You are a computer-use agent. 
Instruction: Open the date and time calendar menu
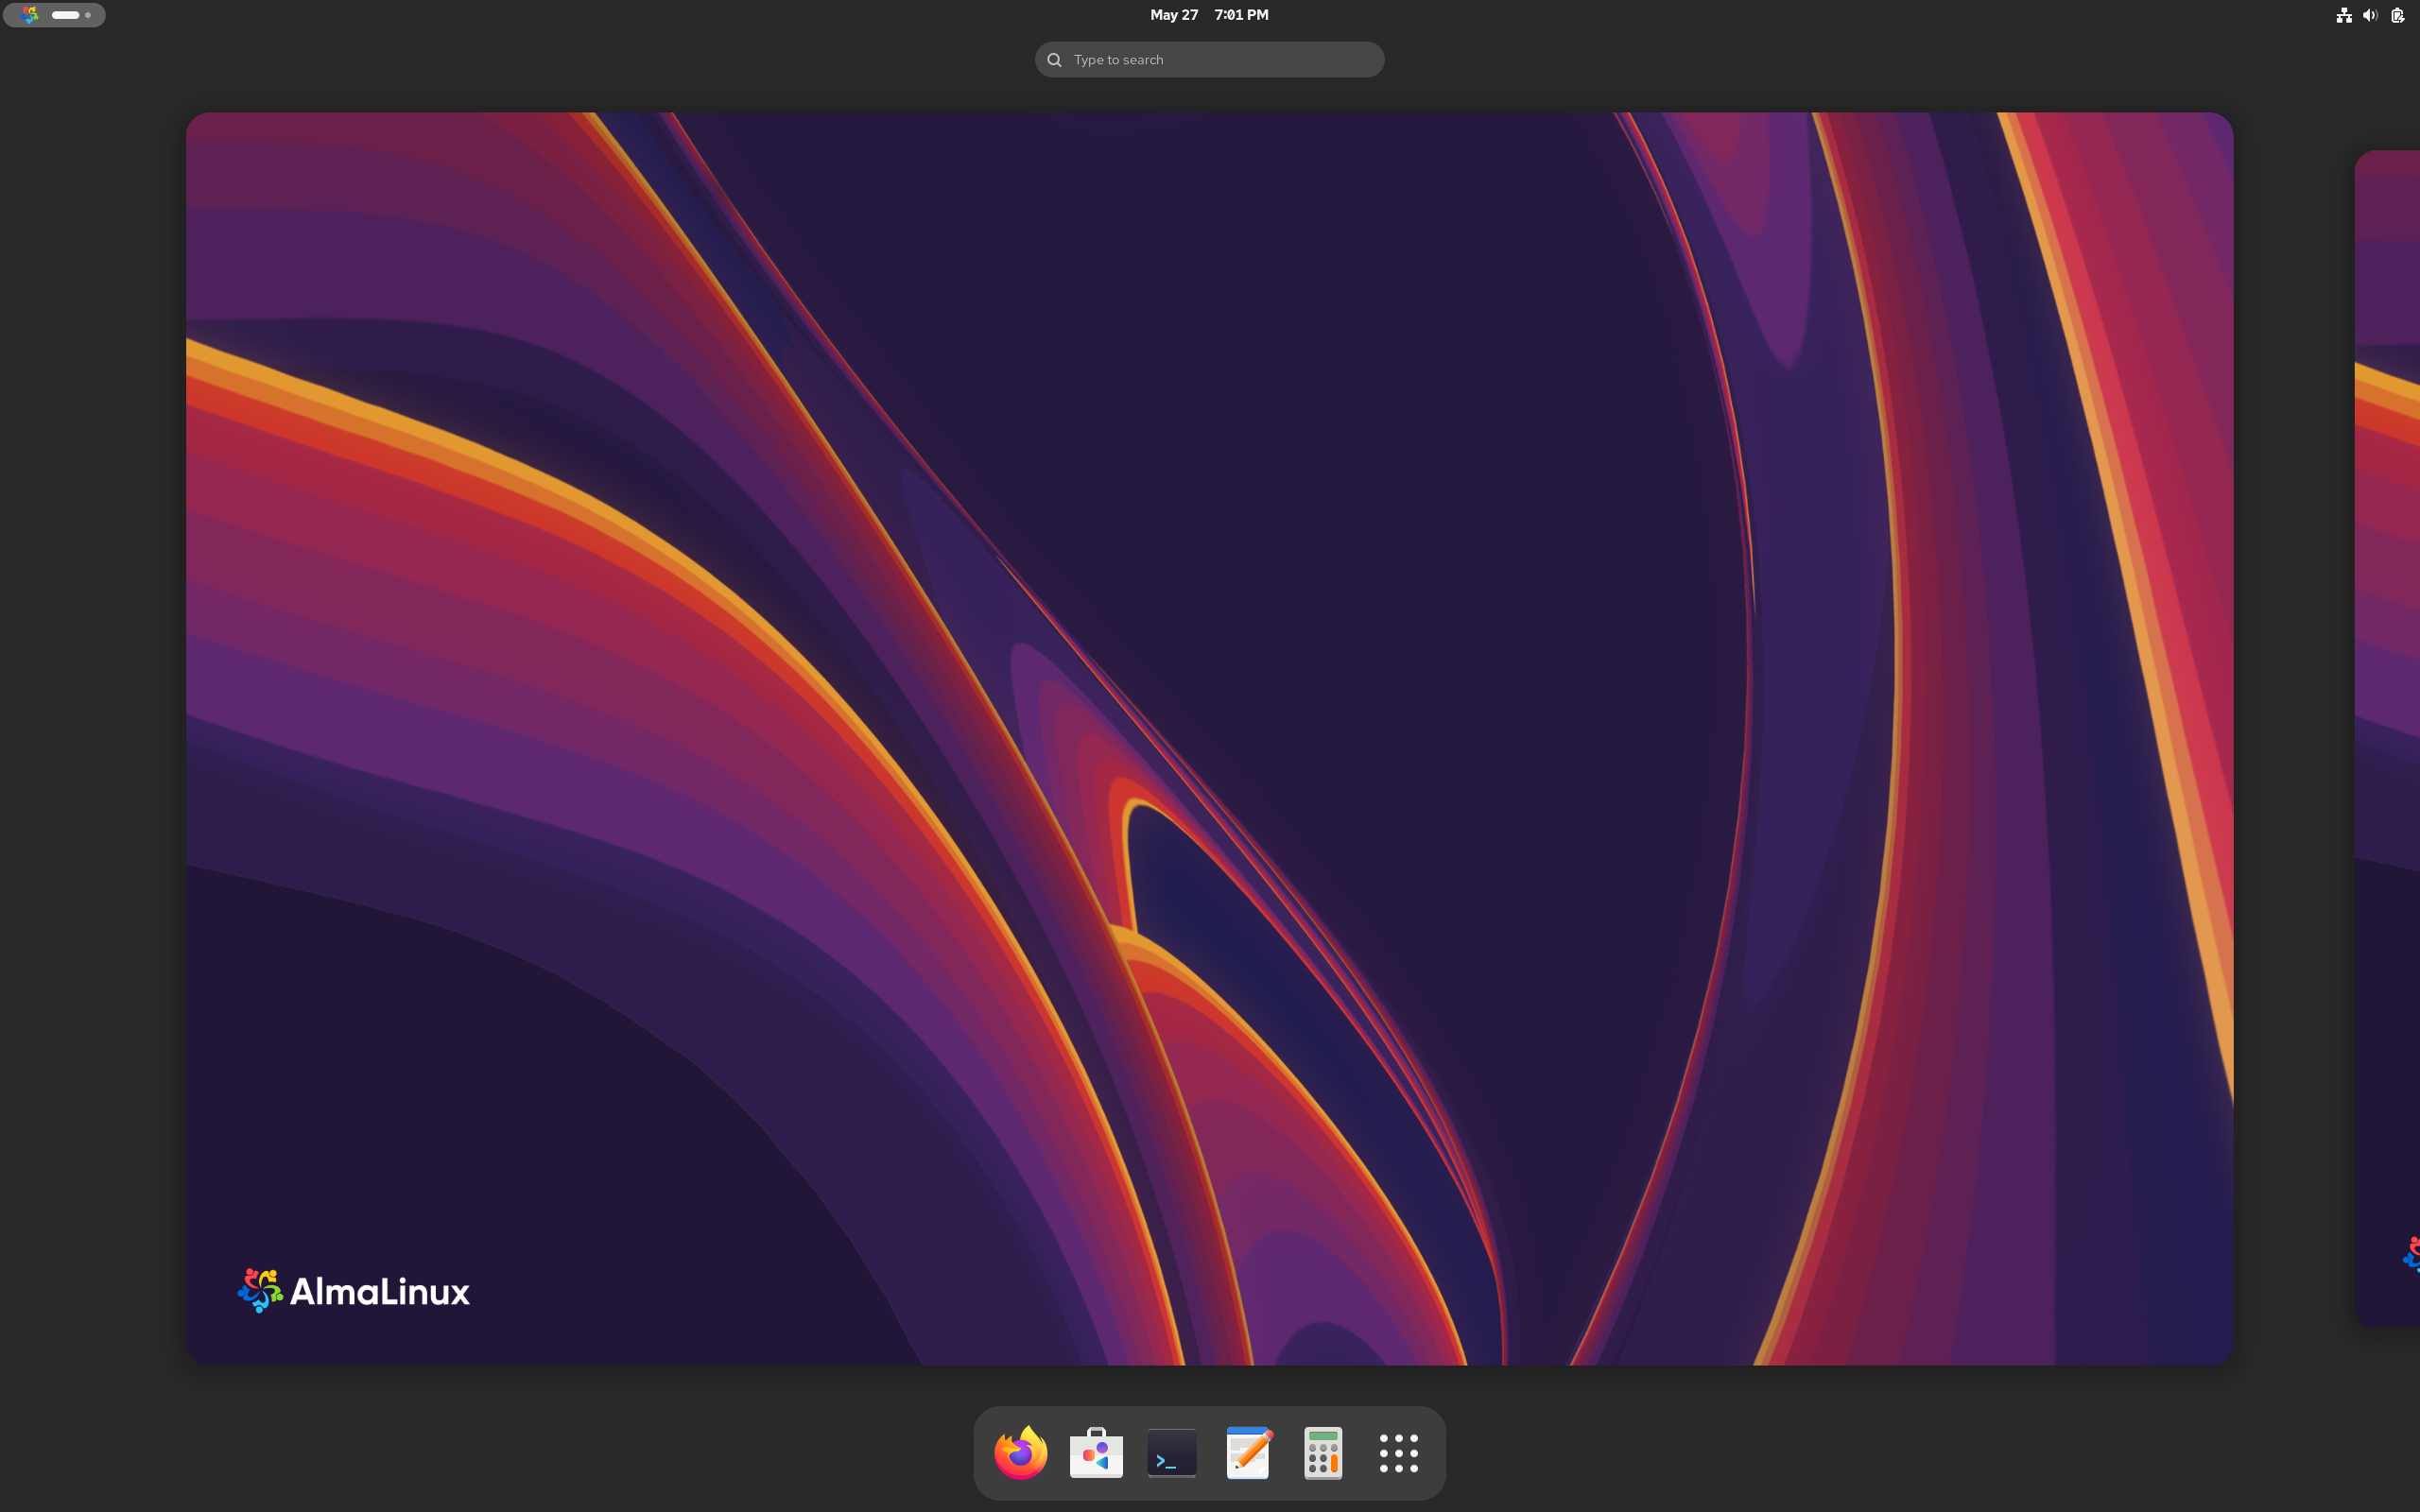click(x=1208, y=14)
